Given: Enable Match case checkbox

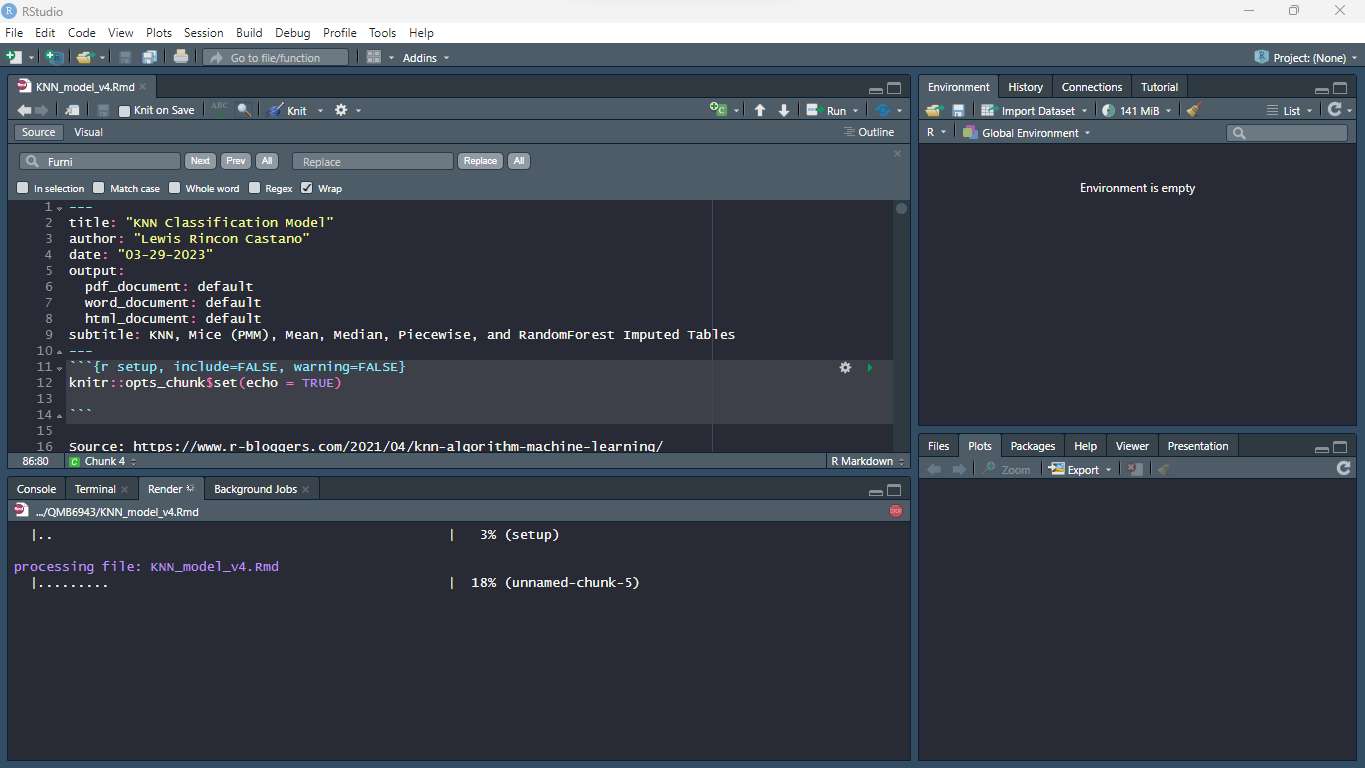Looking at the screenshot, I should 99,188.
